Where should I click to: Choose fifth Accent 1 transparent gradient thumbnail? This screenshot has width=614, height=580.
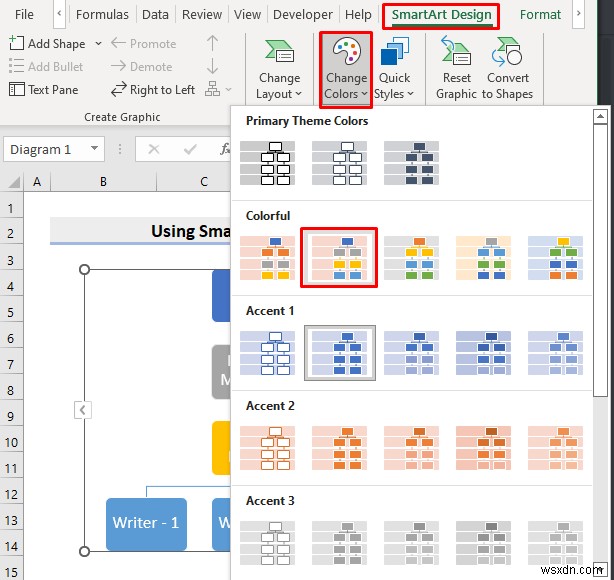555,353
